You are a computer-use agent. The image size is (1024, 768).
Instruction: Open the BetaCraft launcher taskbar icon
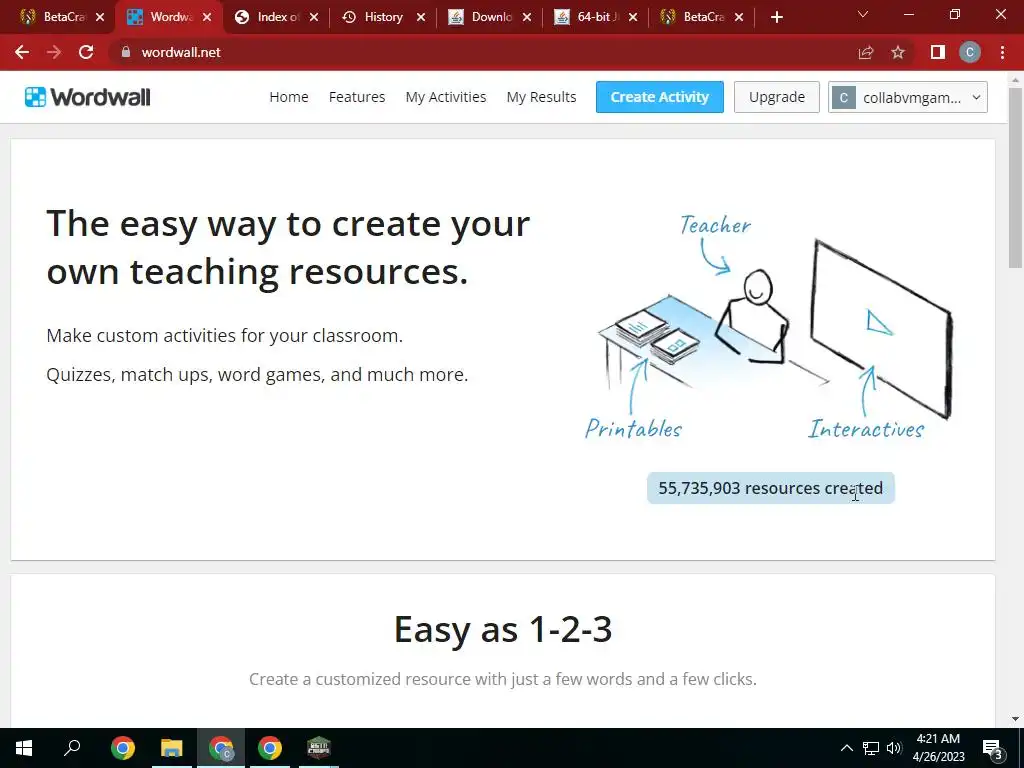click(319, 748)
